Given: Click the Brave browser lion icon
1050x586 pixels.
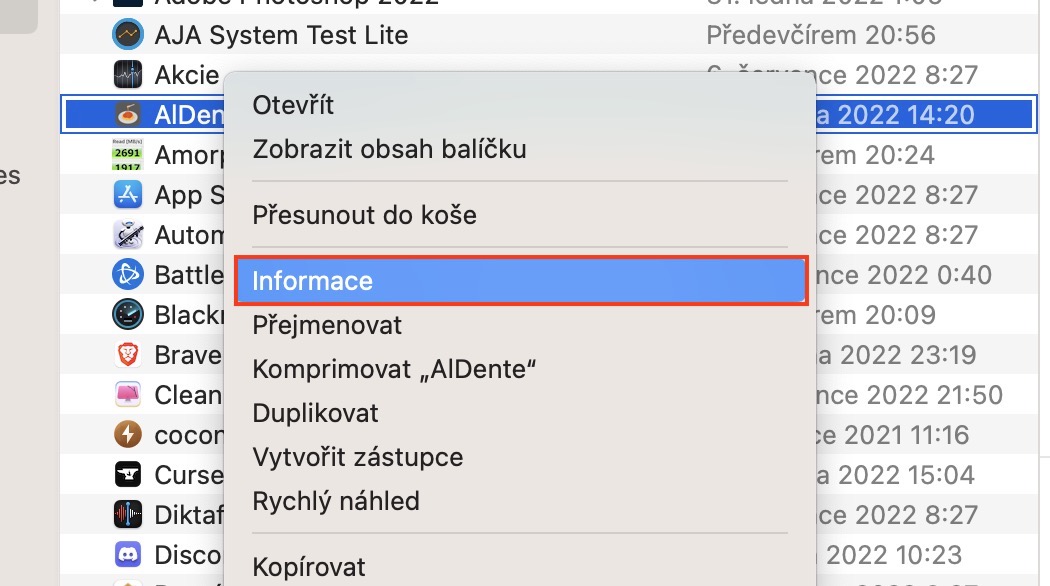Looking at the screenshot, I should pos(128,355).
